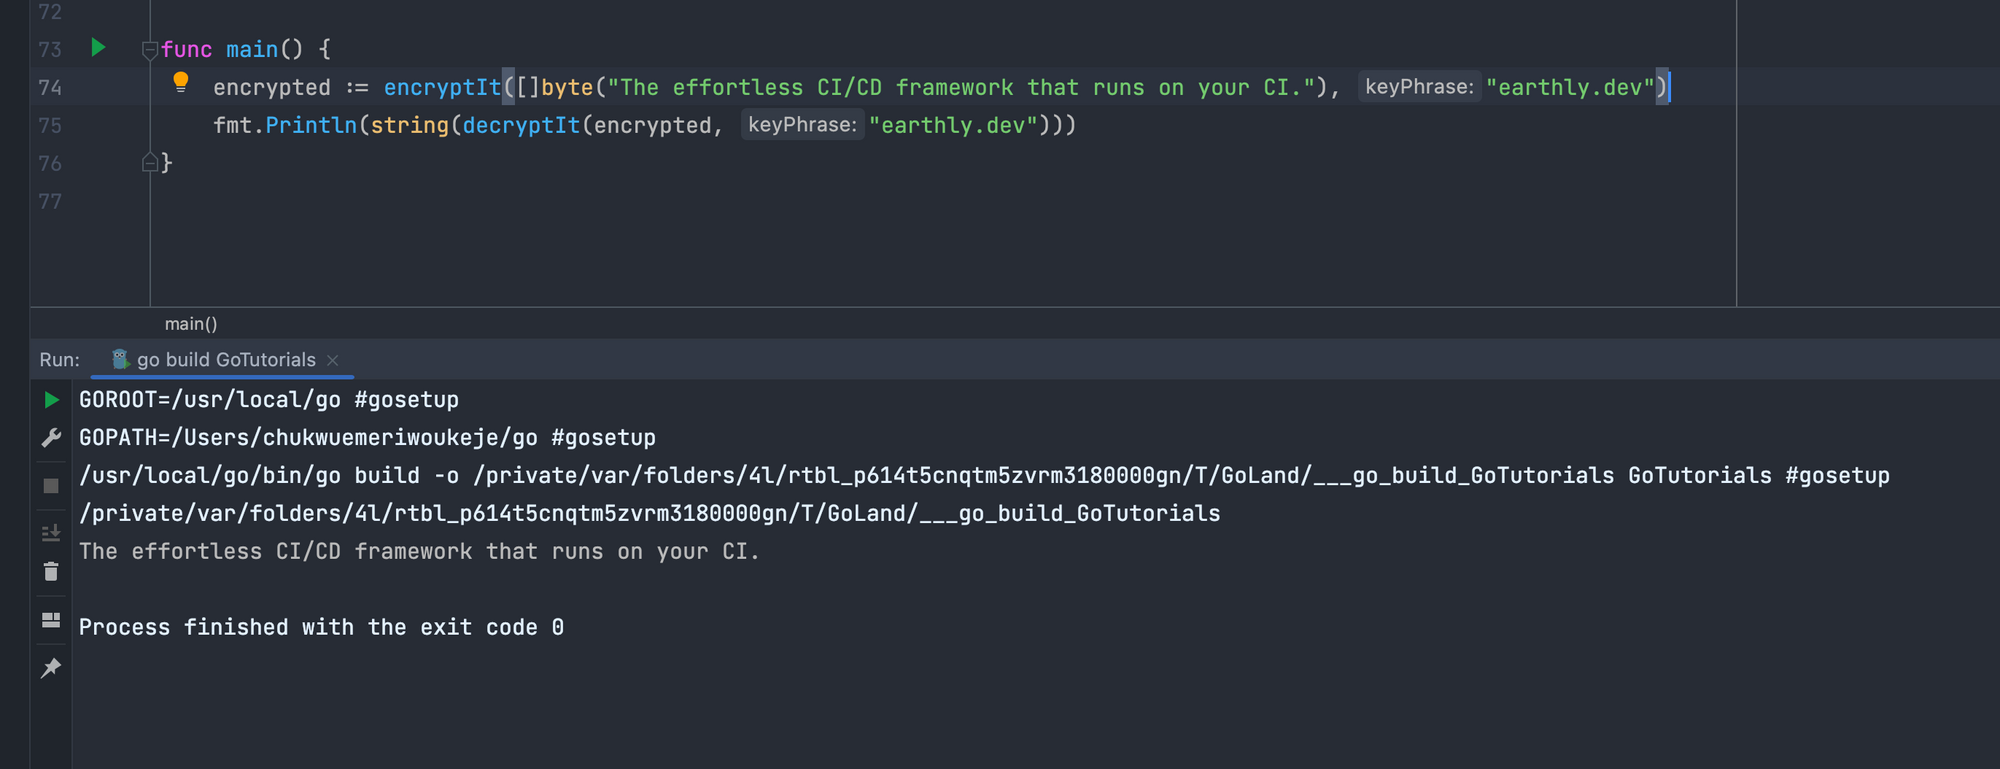Click line number 74 in gutter

[50, 87]
